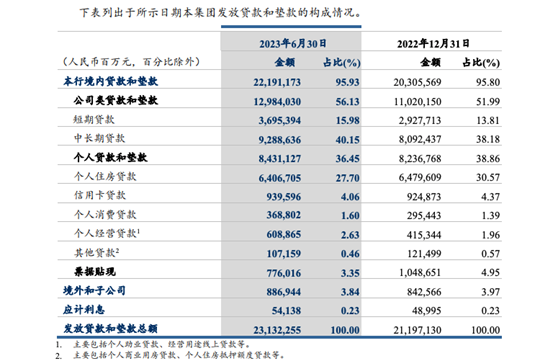Select the 个人贷款和垫款 row label
Image resolution: width=553 pixels, height=361 pixels.
(110, 157)
